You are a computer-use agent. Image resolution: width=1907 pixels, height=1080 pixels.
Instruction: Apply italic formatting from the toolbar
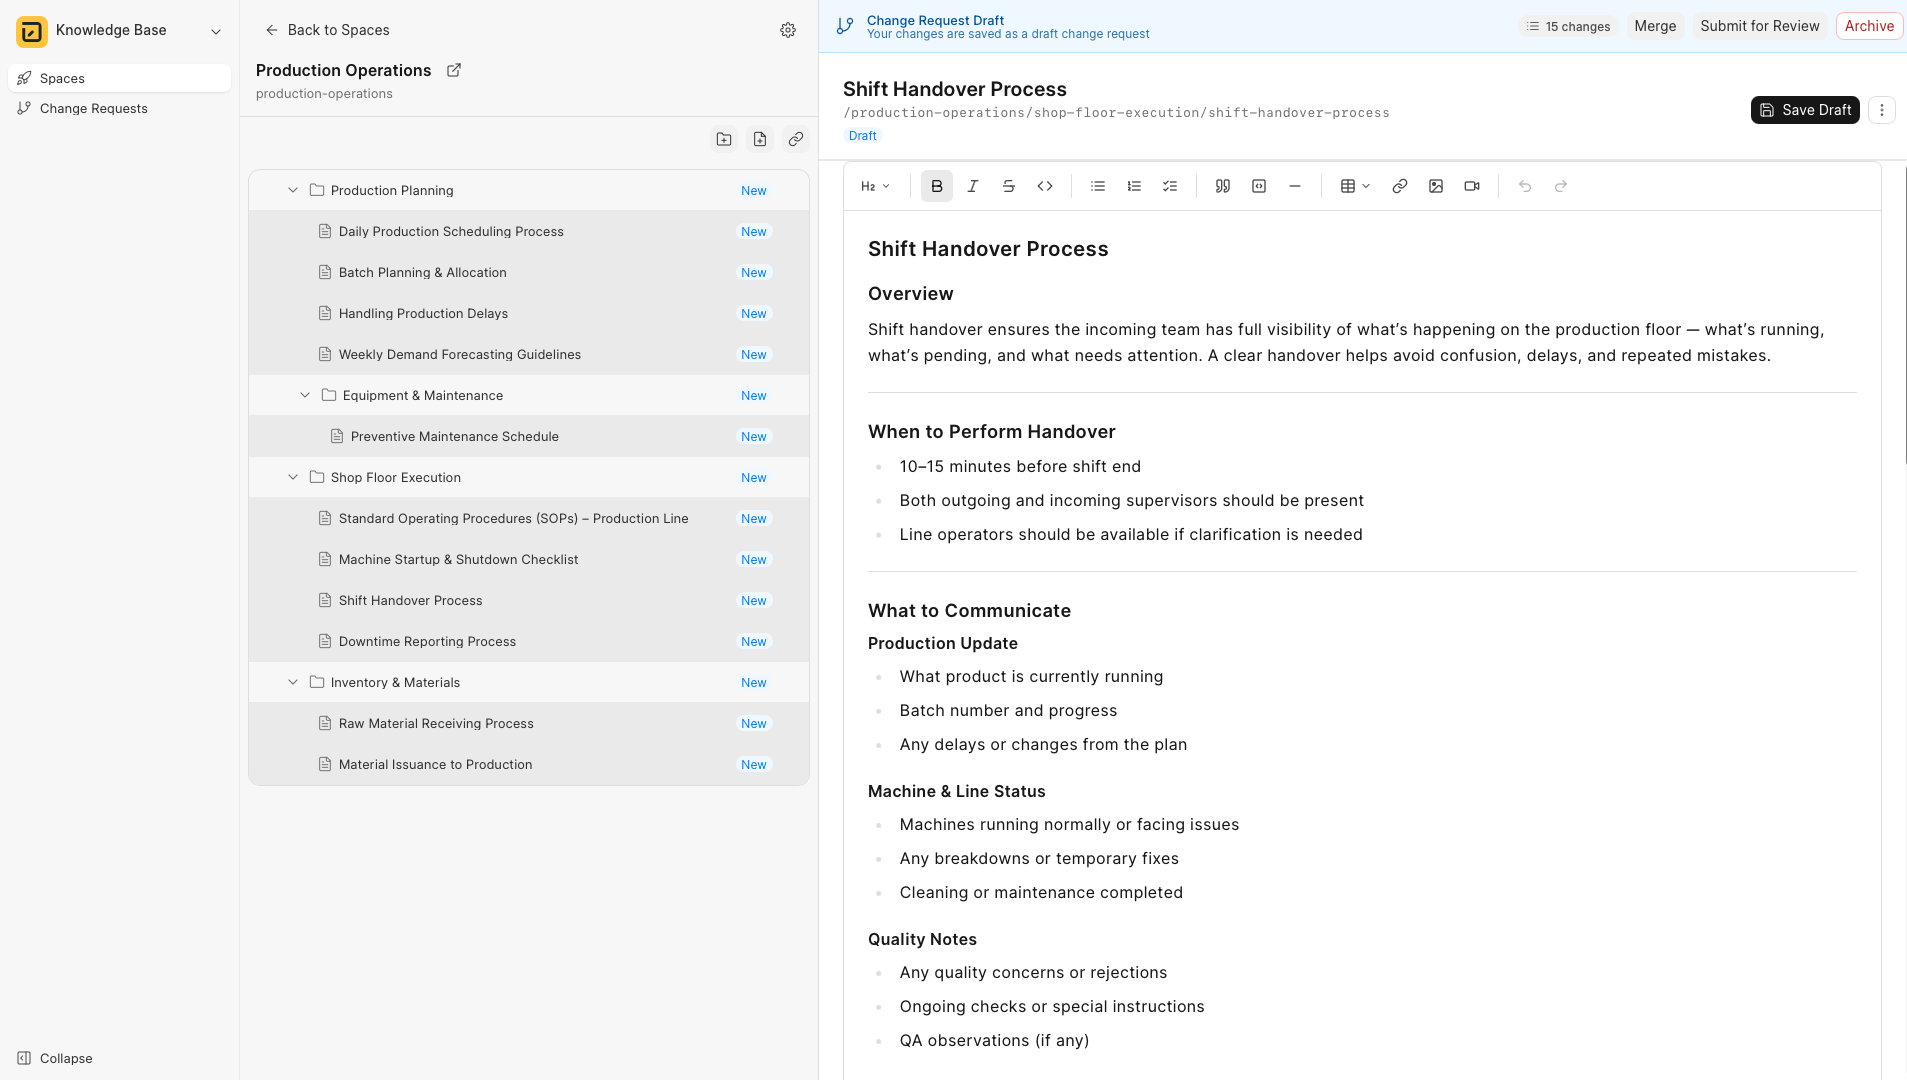[x=972, y=186]
